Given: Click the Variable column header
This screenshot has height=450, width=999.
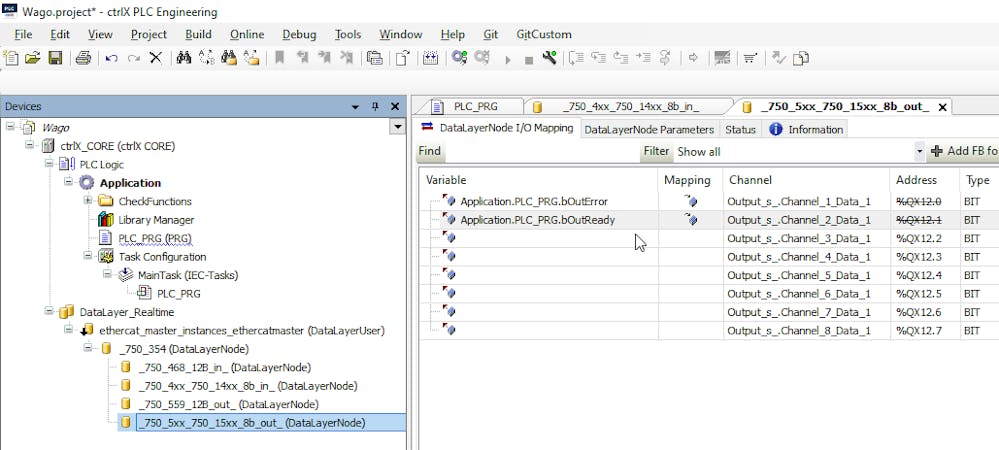Looking at the screenshot, I should pos(538,180).
